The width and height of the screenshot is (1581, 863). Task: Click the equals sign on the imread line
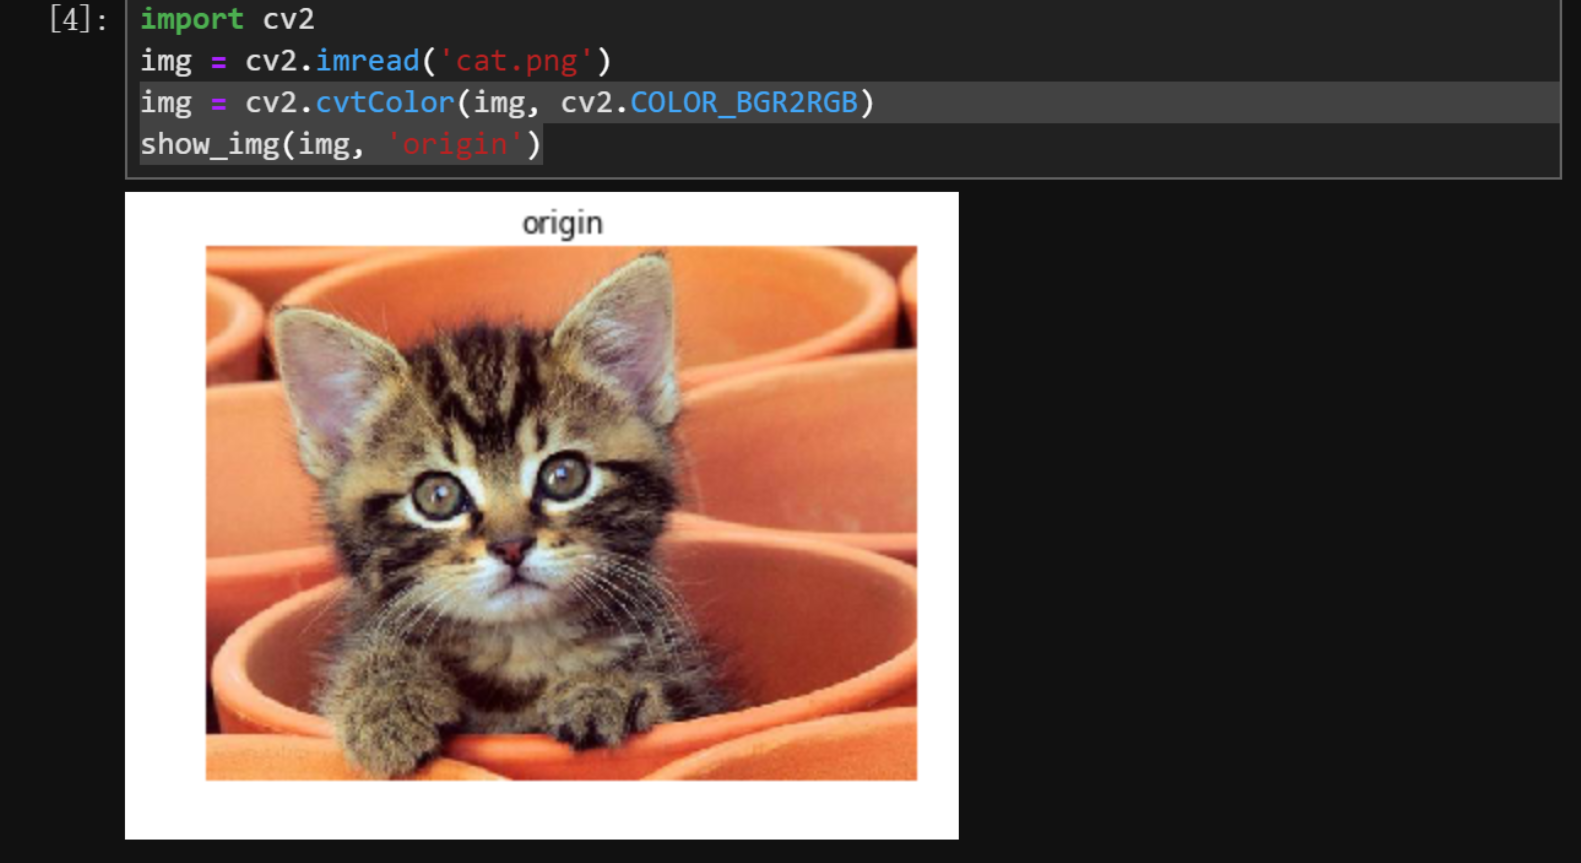tap(219, 62)
